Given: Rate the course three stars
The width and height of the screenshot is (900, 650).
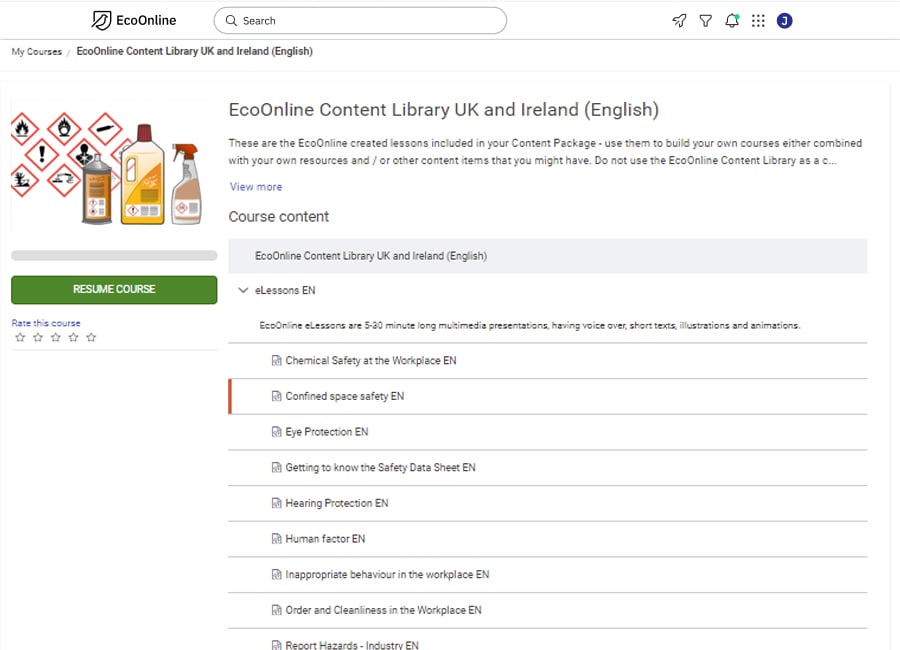Looking at the screenshot, I should [56, 337].
